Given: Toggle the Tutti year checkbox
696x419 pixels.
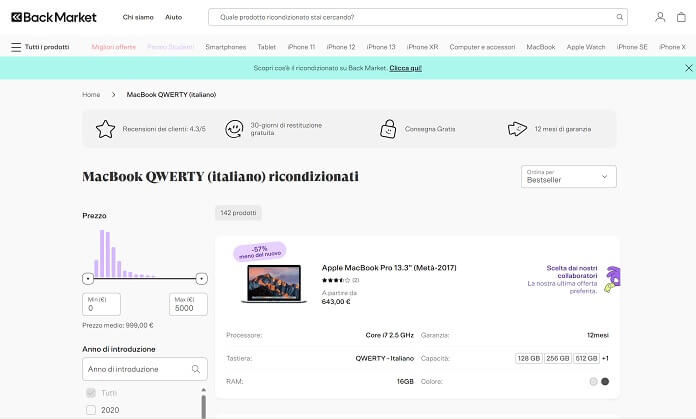Looking at the screenshot, I should (91, 393).
